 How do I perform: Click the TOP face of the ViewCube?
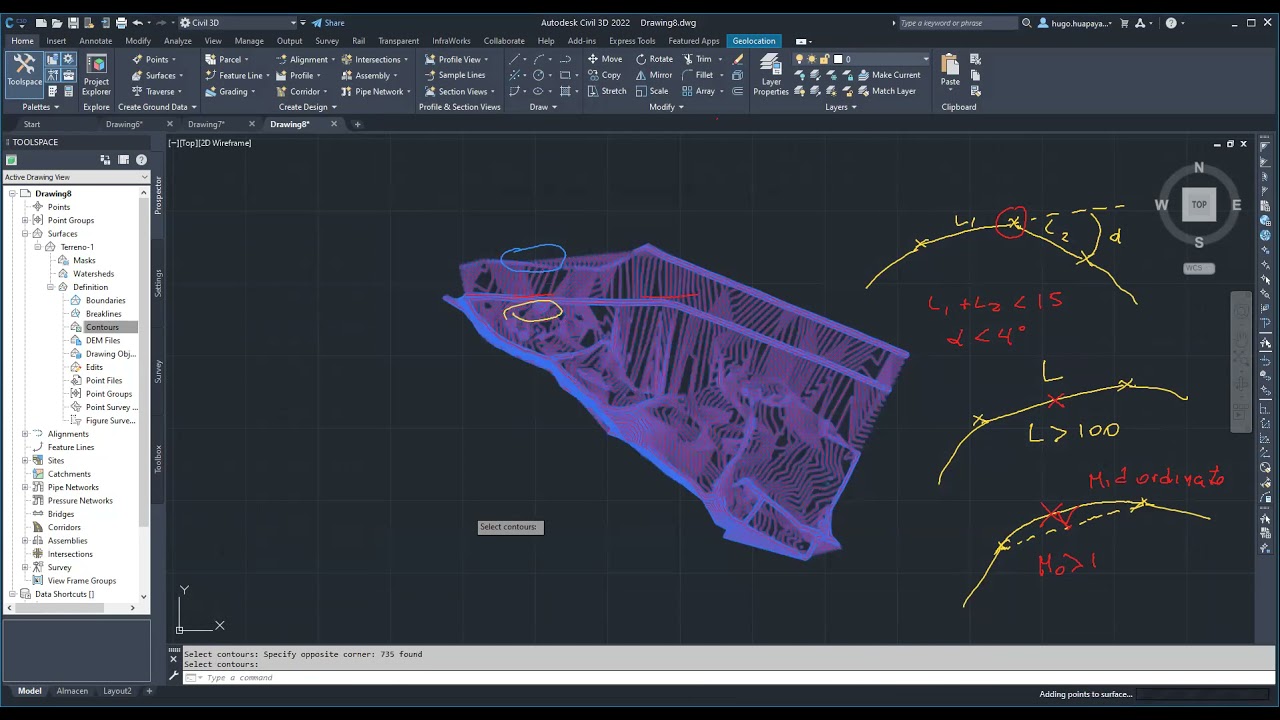[1199, 205]
